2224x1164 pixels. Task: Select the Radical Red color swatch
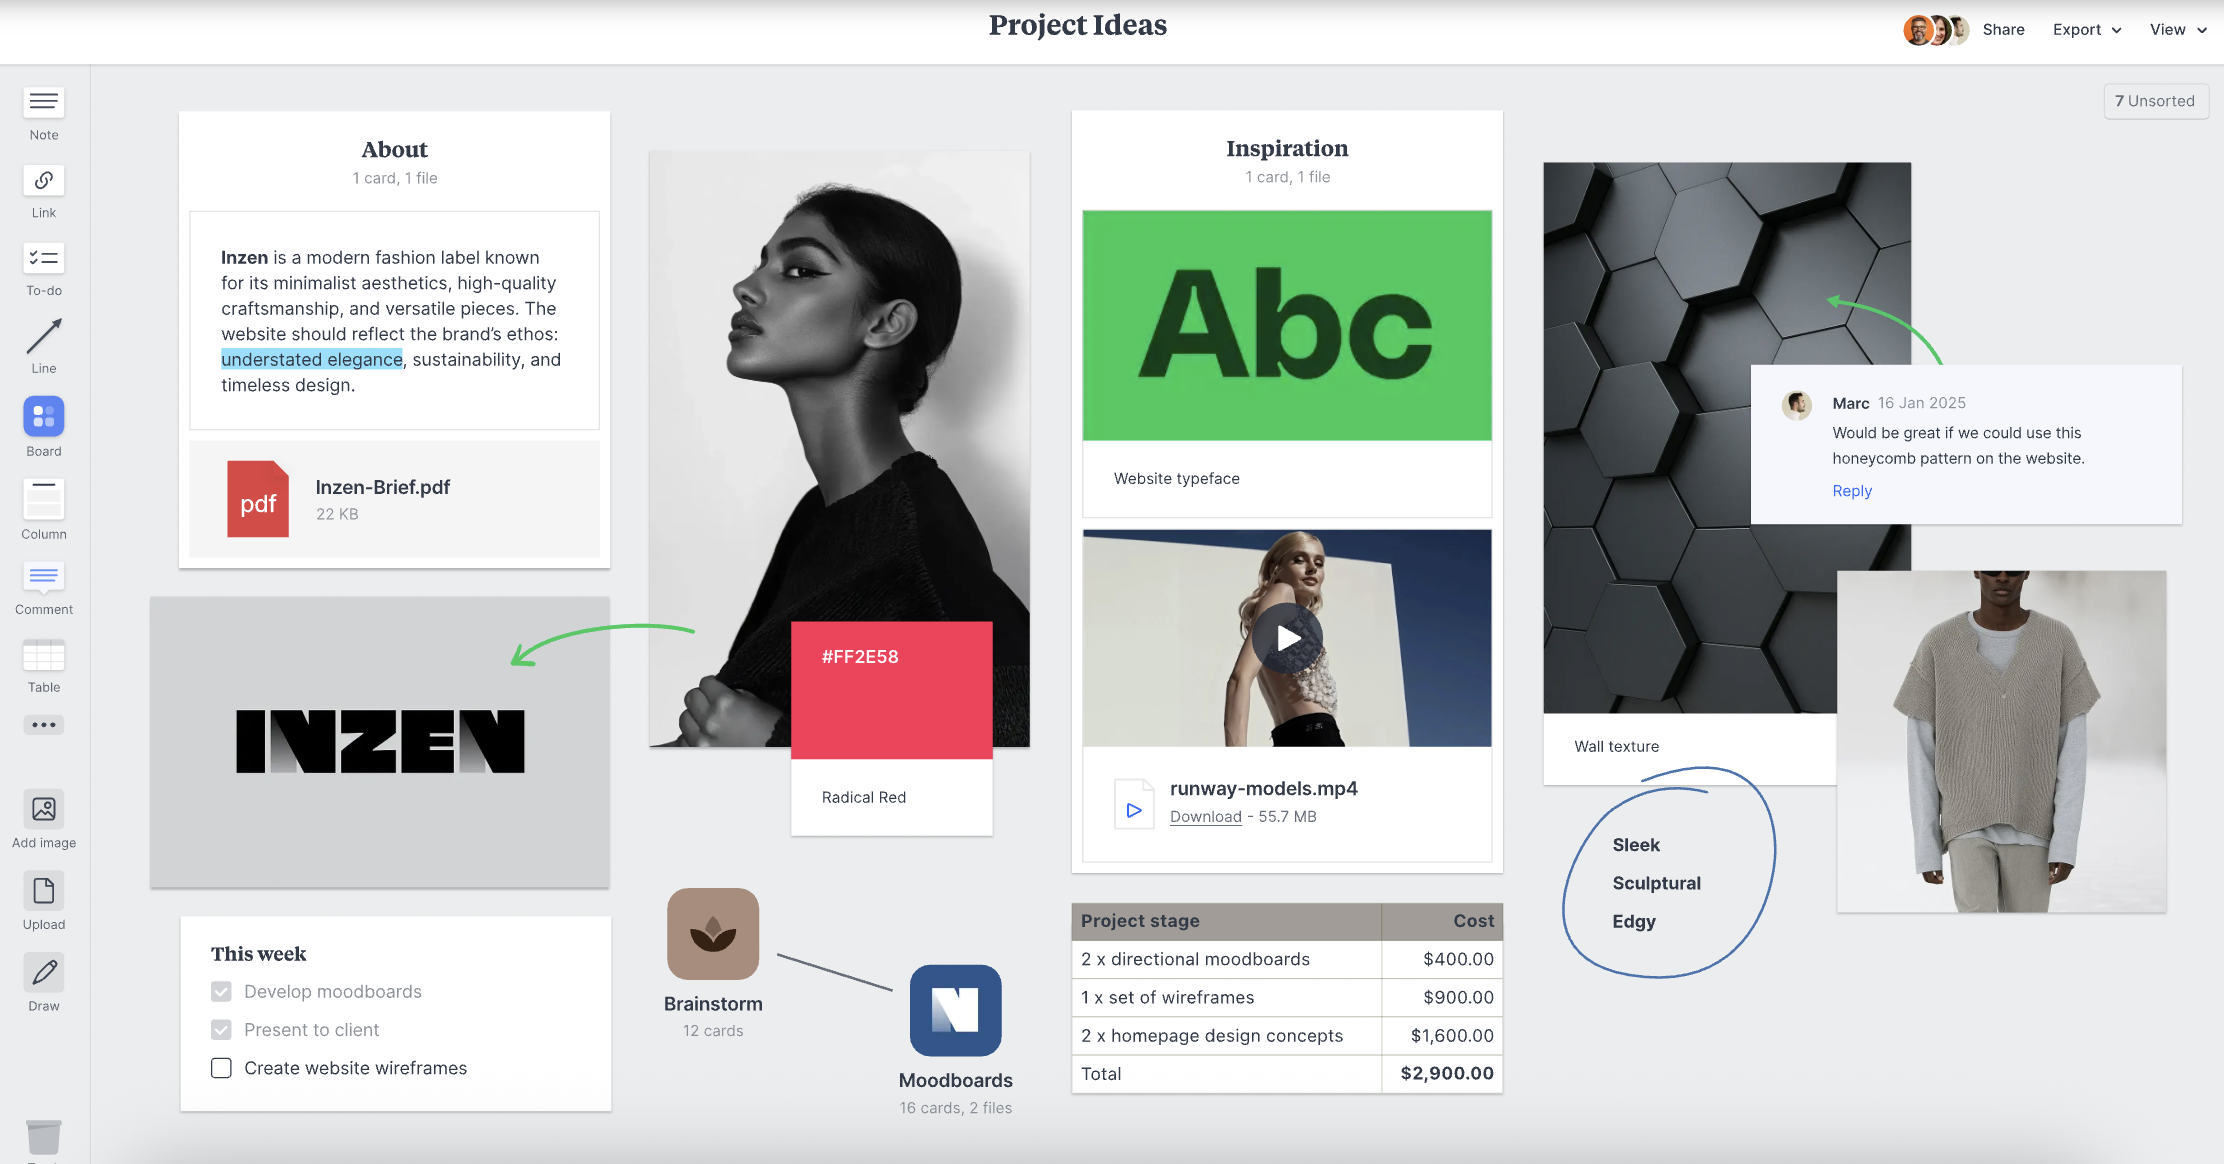891,690
